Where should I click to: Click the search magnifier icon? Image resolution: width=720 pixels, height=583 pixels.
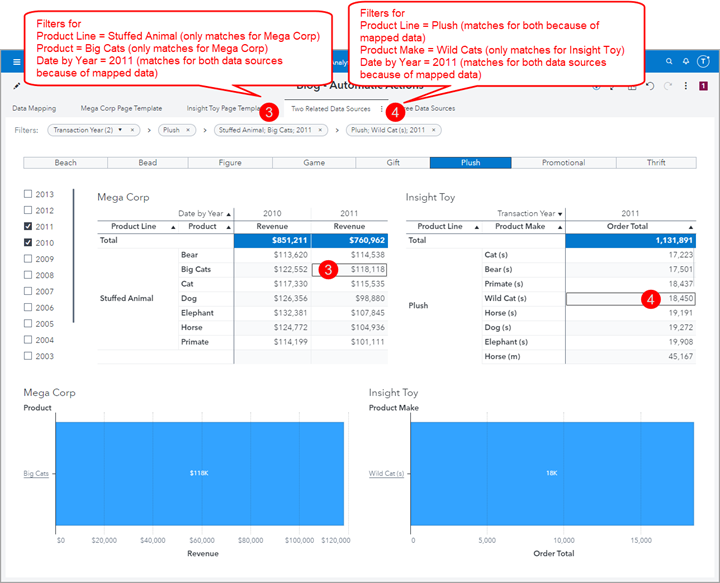point(669,61)
